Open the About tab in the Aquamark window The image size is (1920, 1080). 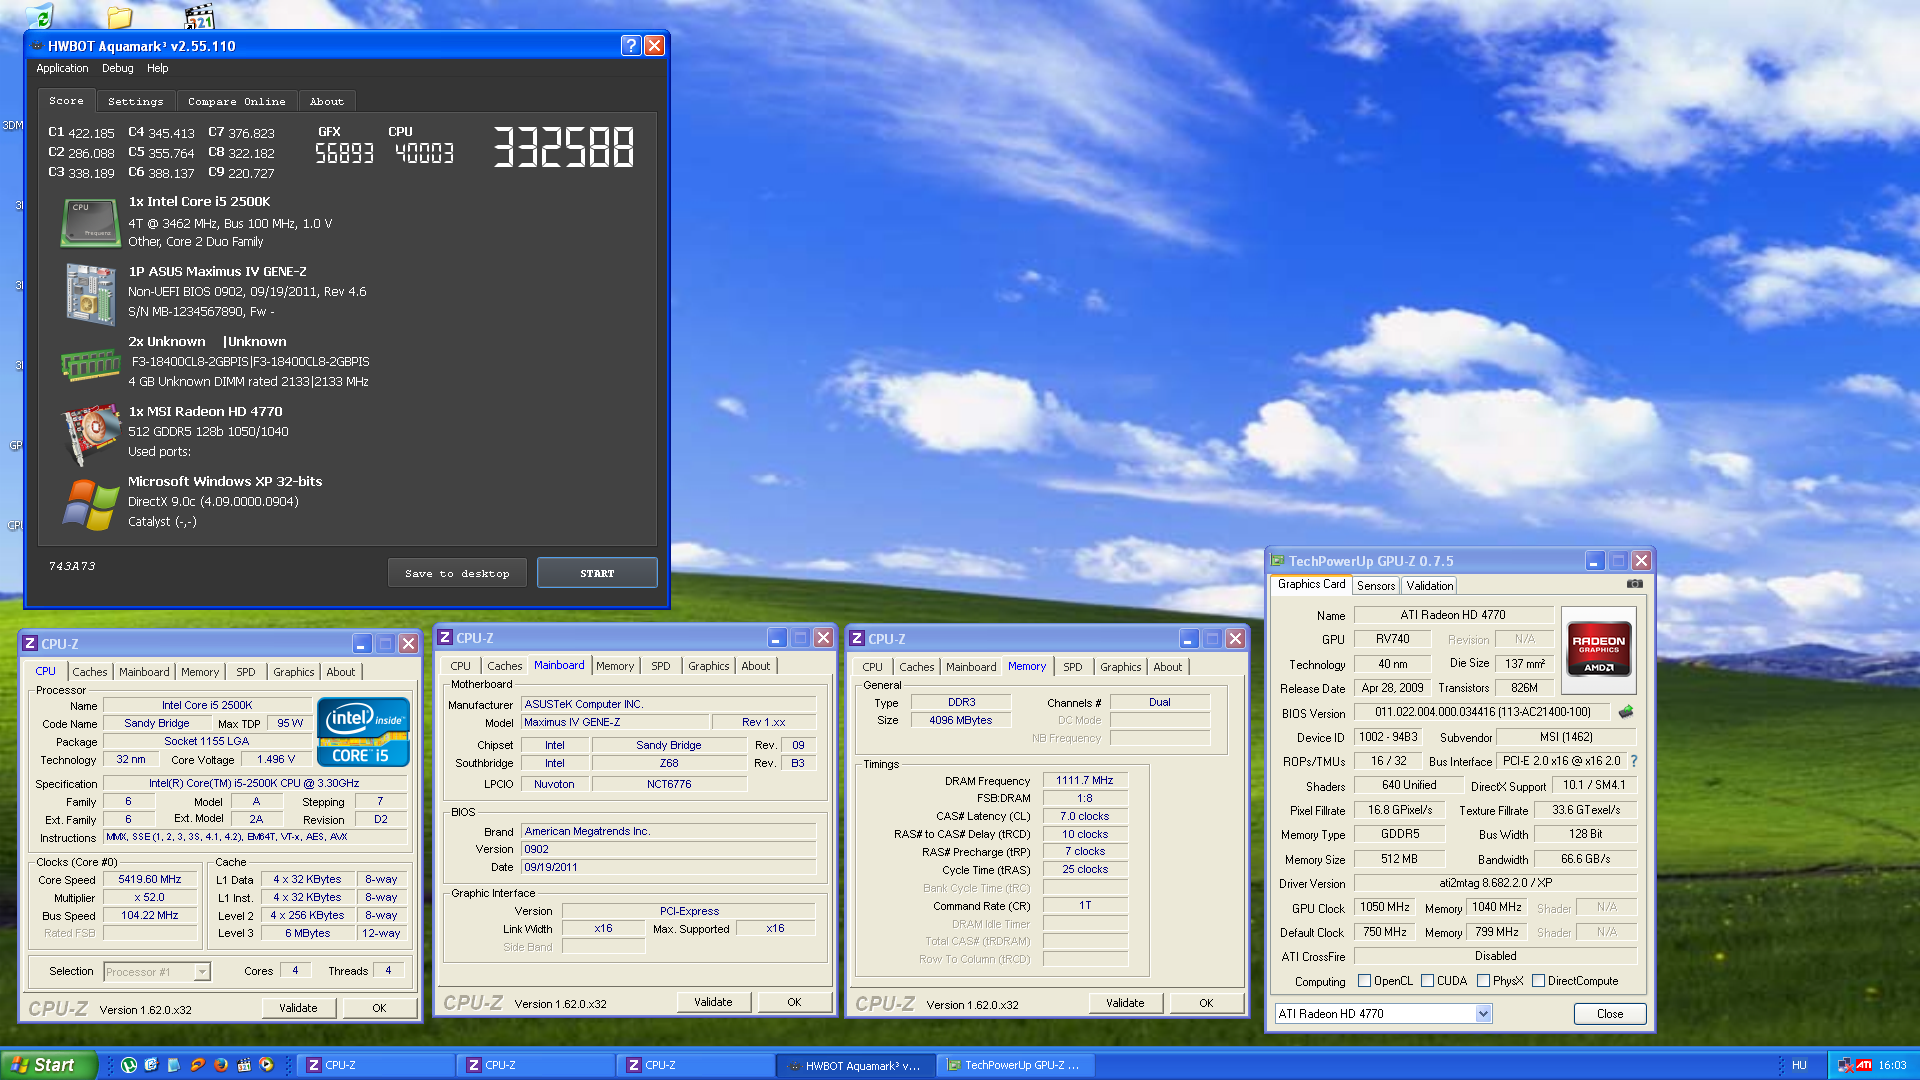tap(326, 101)
